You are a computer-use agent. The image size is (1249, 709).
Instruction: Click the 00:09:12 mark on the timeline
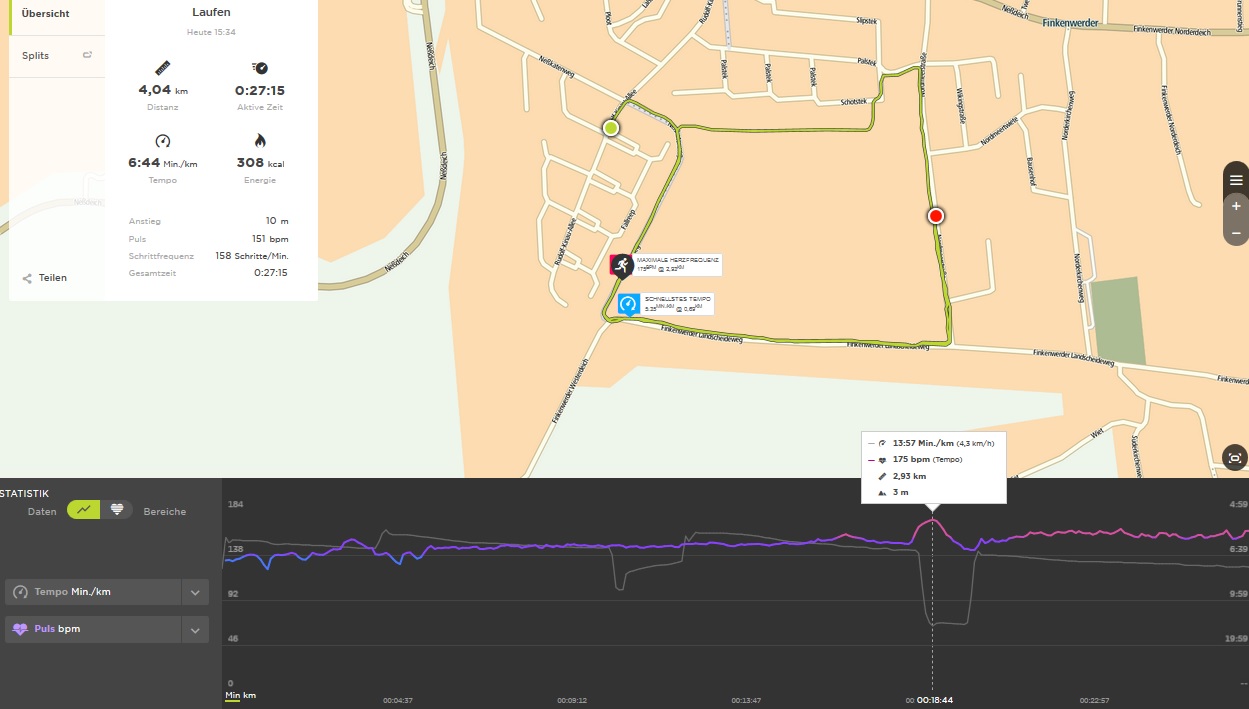pyautogui.click(x=572, y=700)
